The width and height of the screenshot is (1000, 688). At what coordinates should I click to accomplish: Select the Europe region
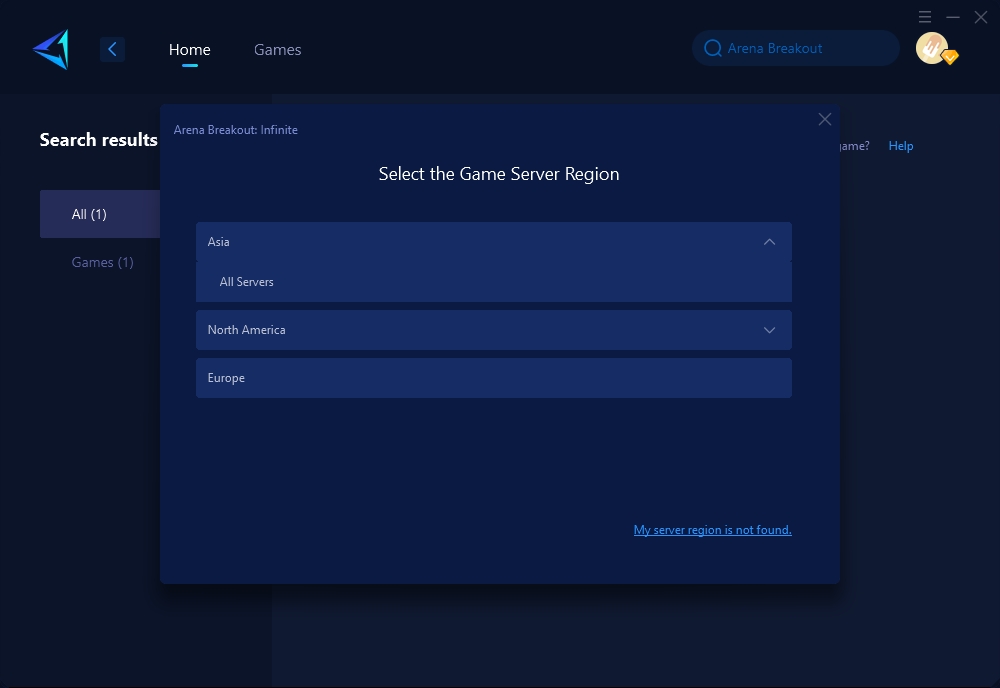pos(494,378)
